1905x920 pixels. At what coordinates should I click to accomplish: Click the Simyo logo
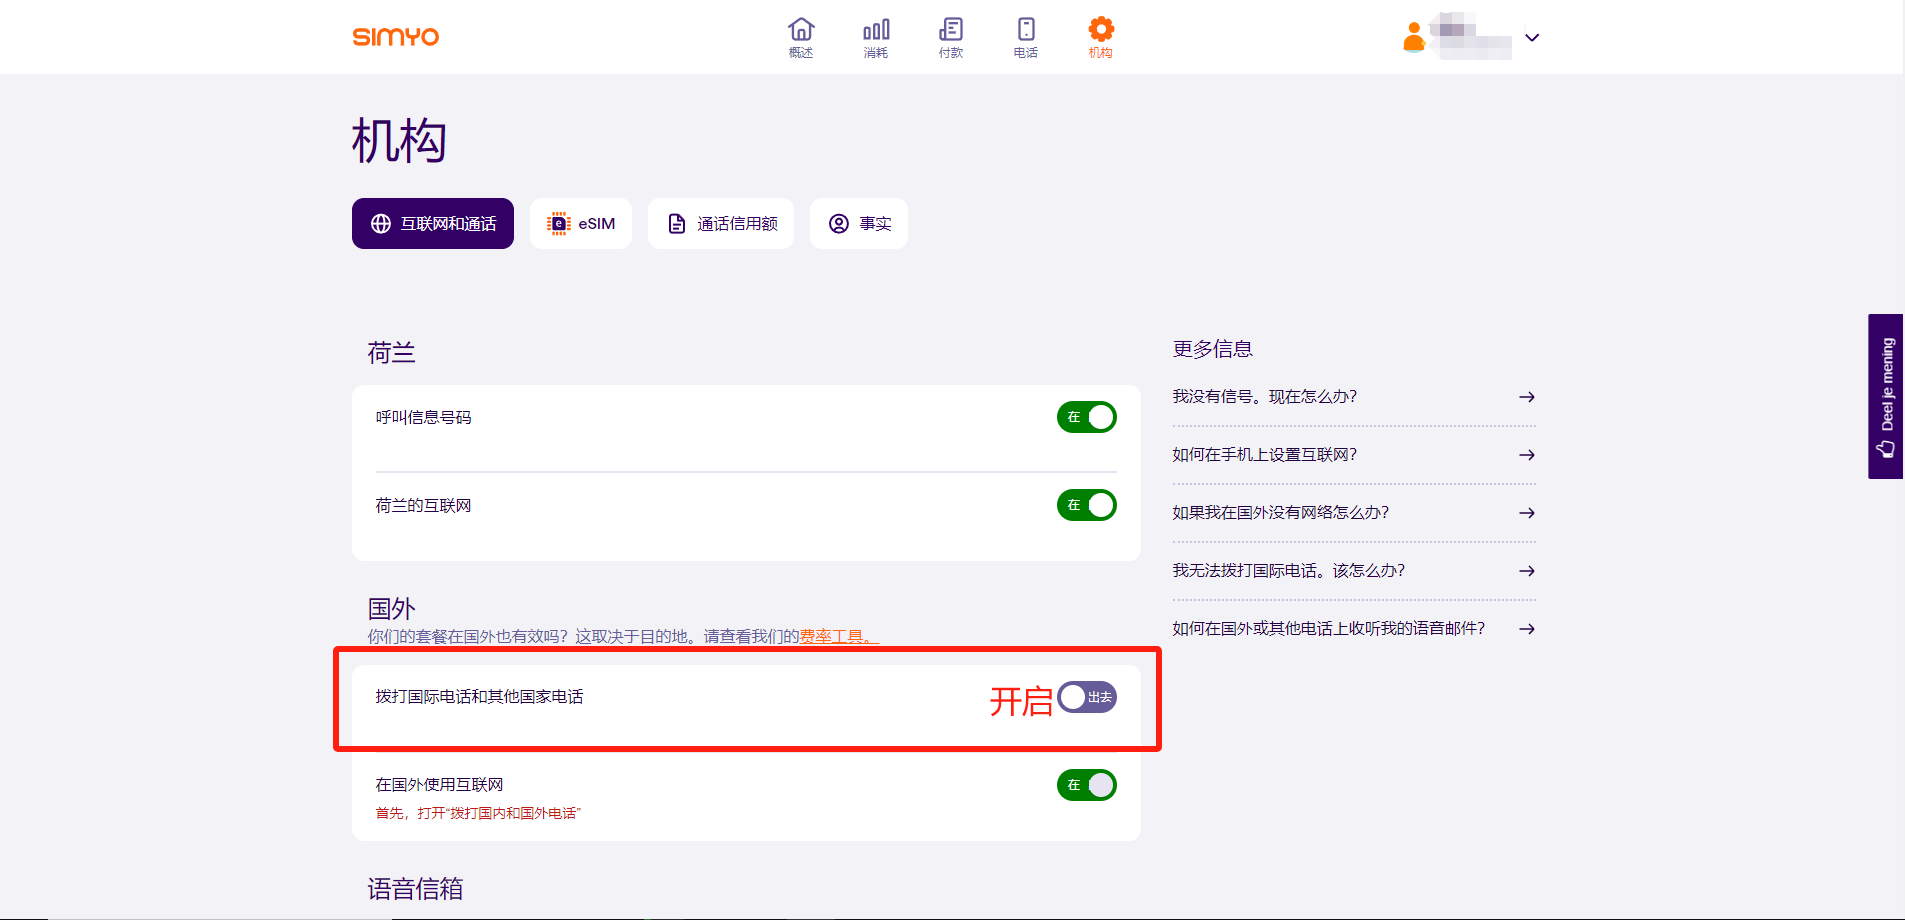[x=395, y=37]
